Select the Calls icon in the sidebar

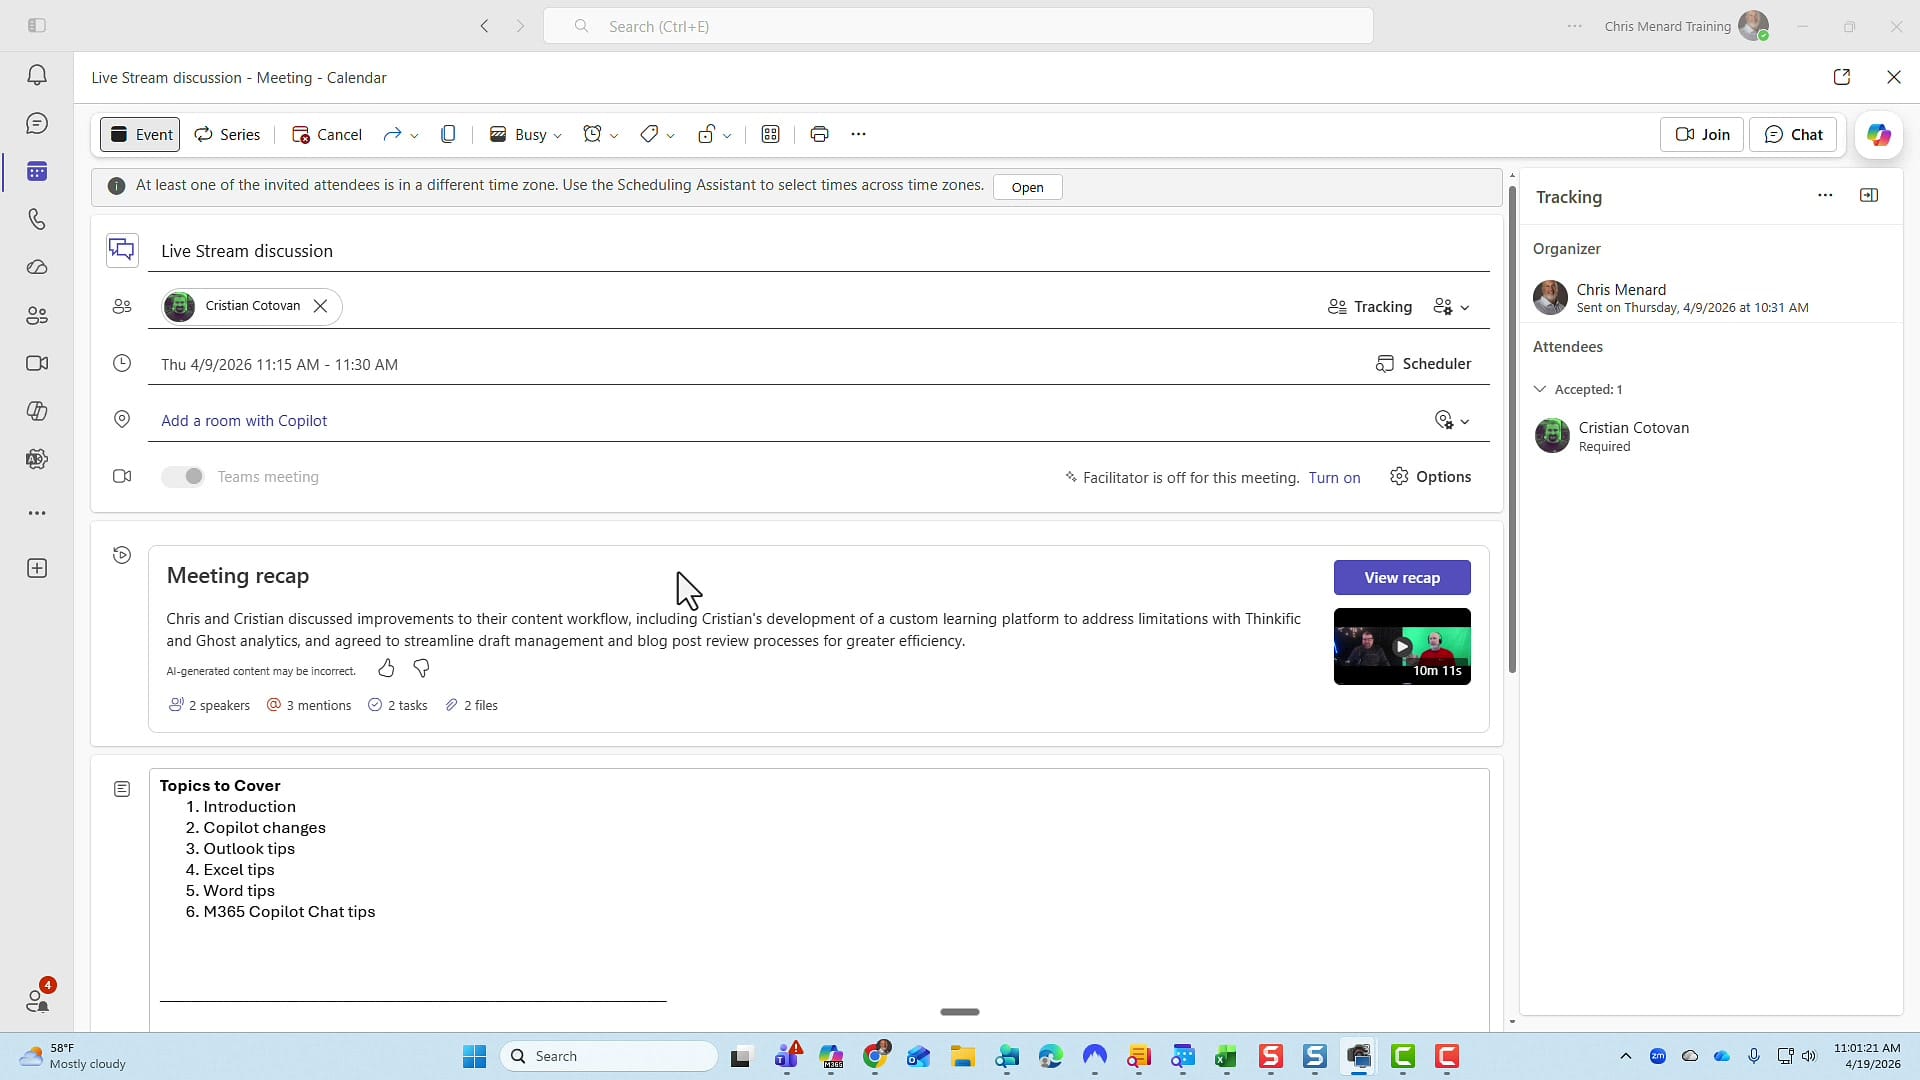37,219
